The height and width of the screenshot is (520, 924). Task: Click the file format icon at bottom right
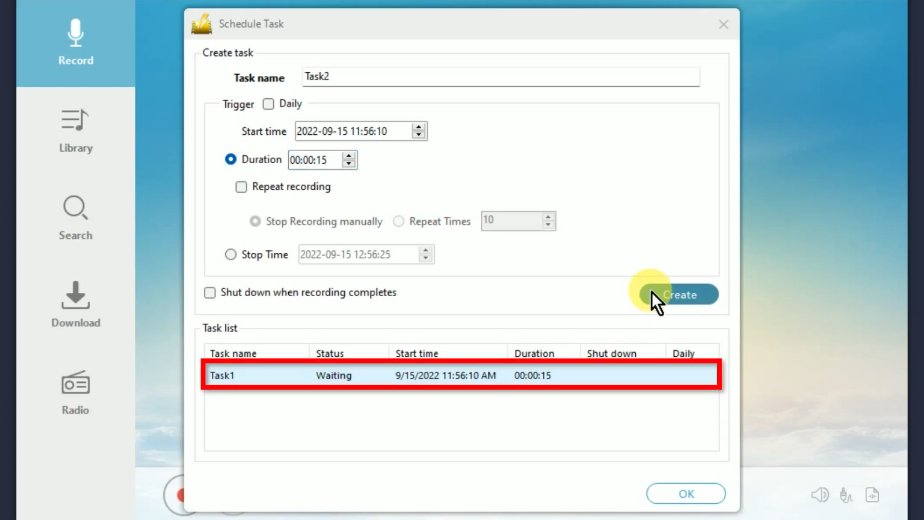872,495
